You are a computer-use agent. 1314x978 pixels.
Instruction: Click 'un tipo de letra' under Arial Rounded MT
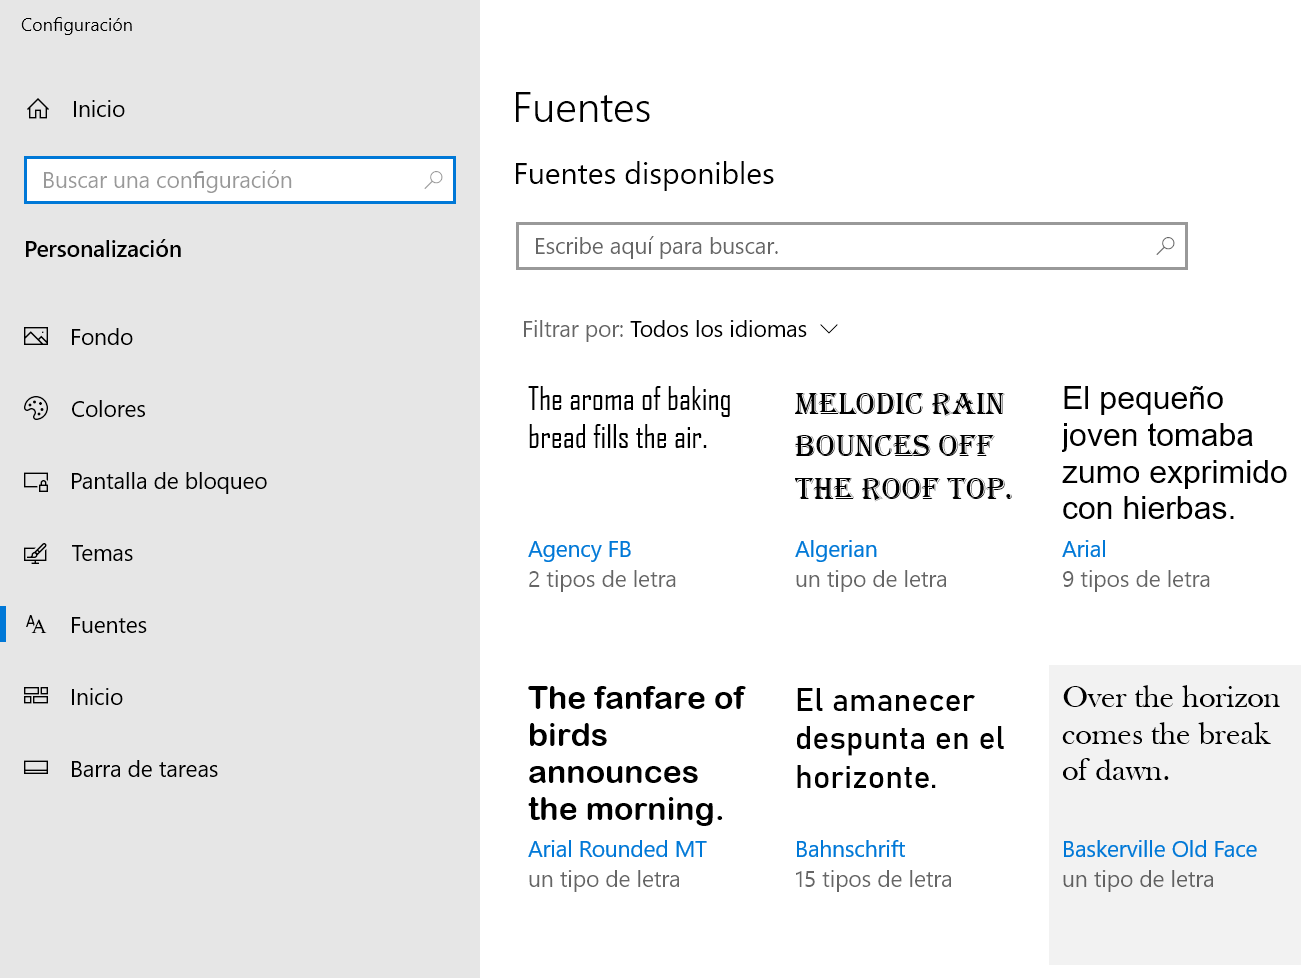point(604,879)
